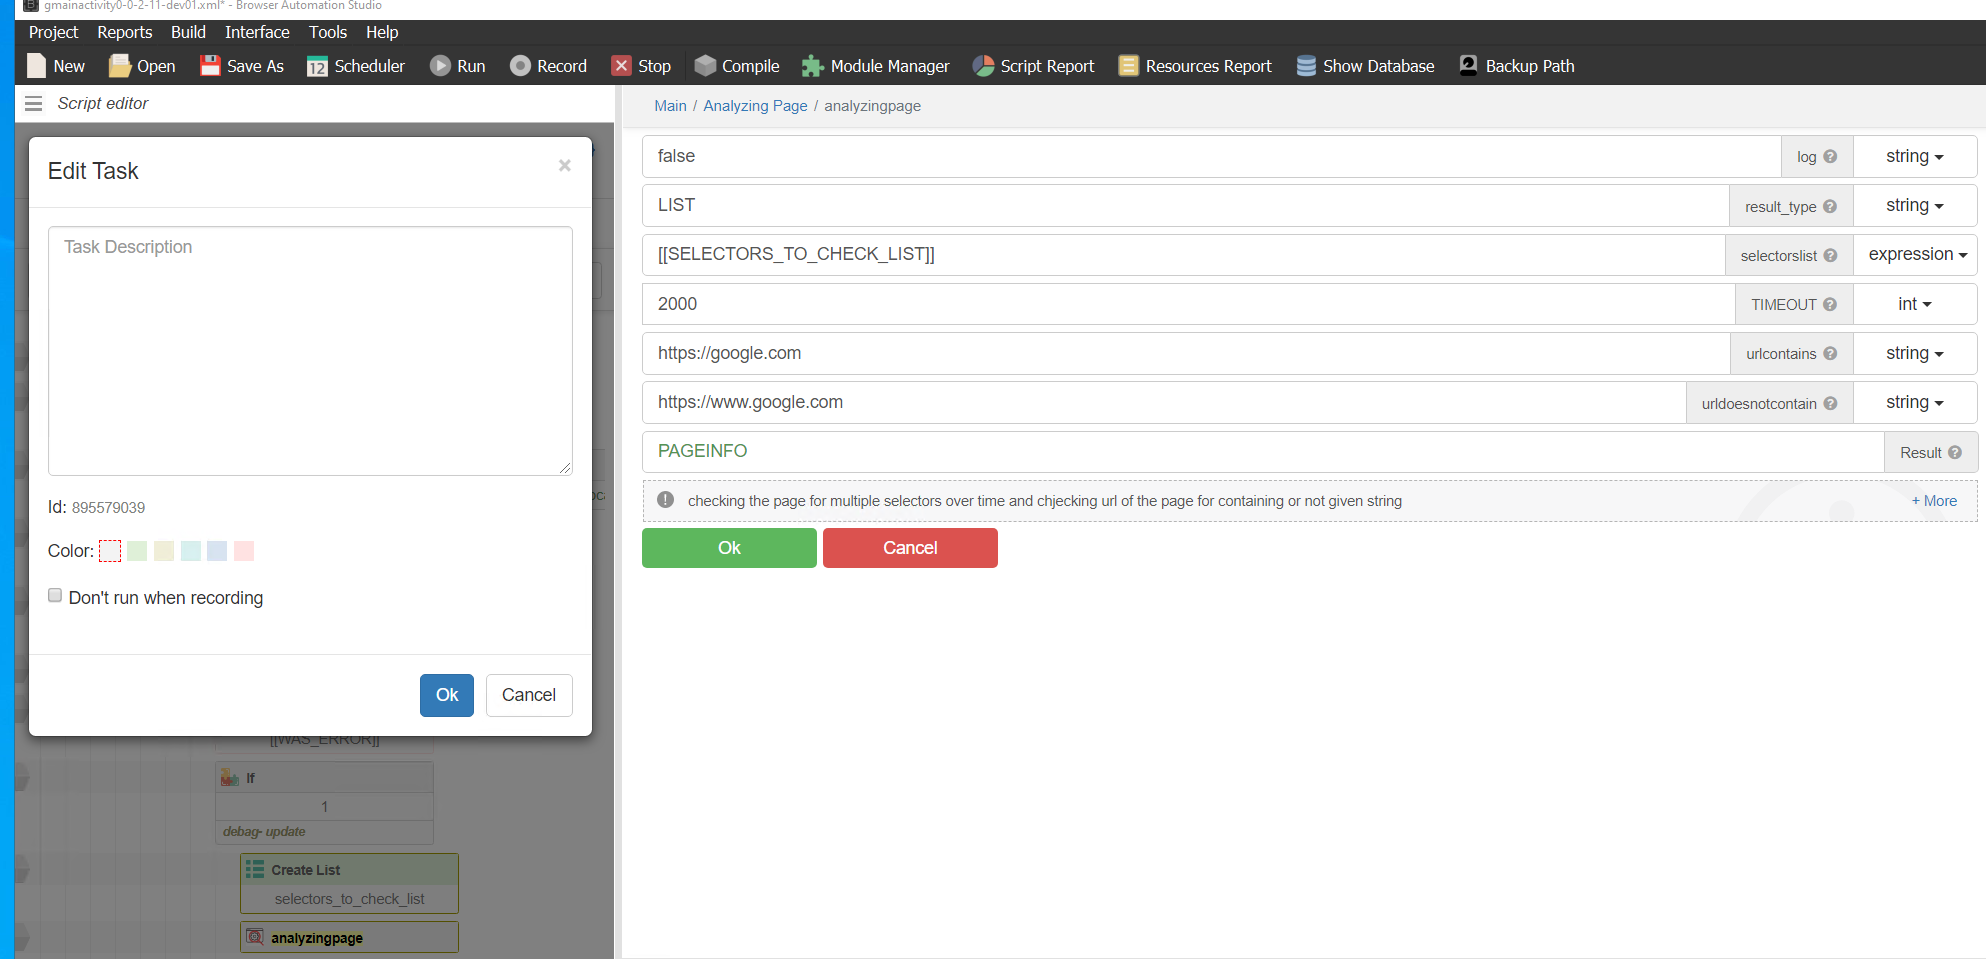
Task: Choose the pink task color swatch
Action: coord(244,551)
